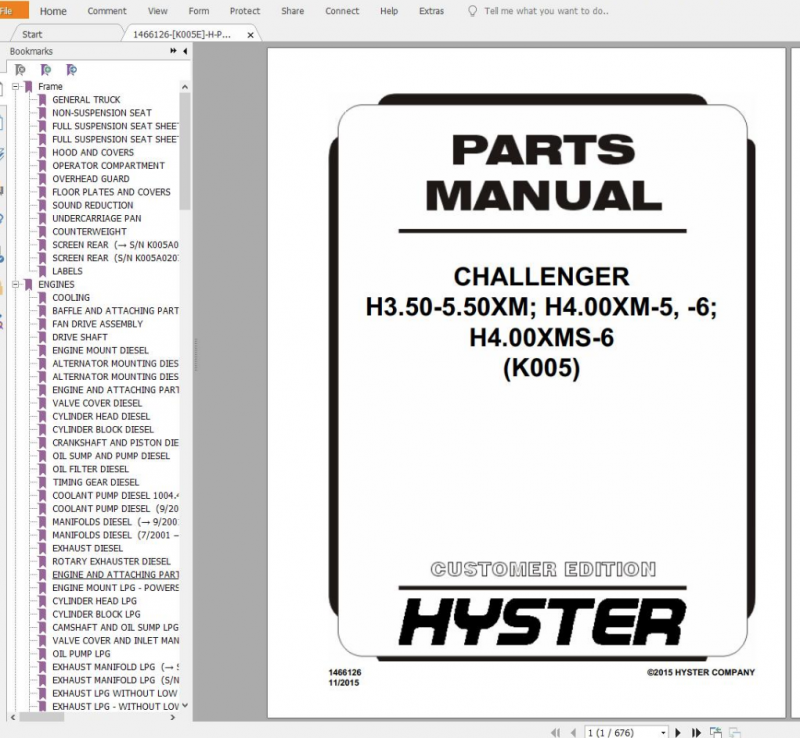Open the Help ribbon tab
Screen dimensions: 800x738
tap(389, 11)
